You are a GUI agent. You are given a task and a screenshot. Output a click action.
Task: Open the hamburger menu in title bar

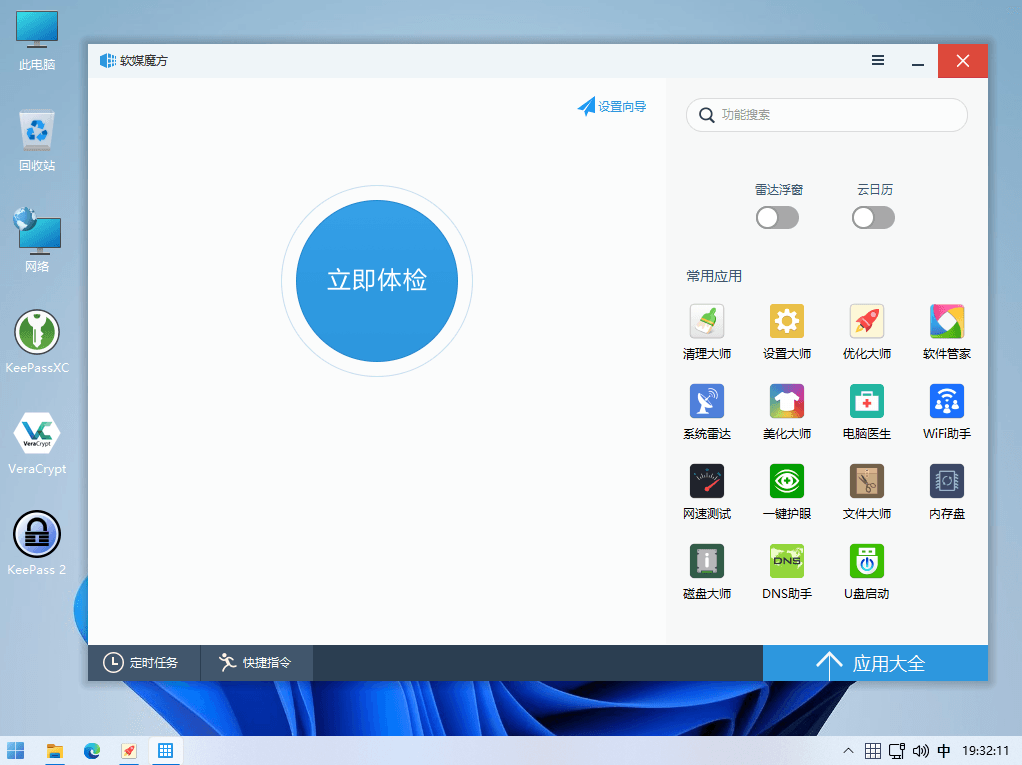pos(878,60)
